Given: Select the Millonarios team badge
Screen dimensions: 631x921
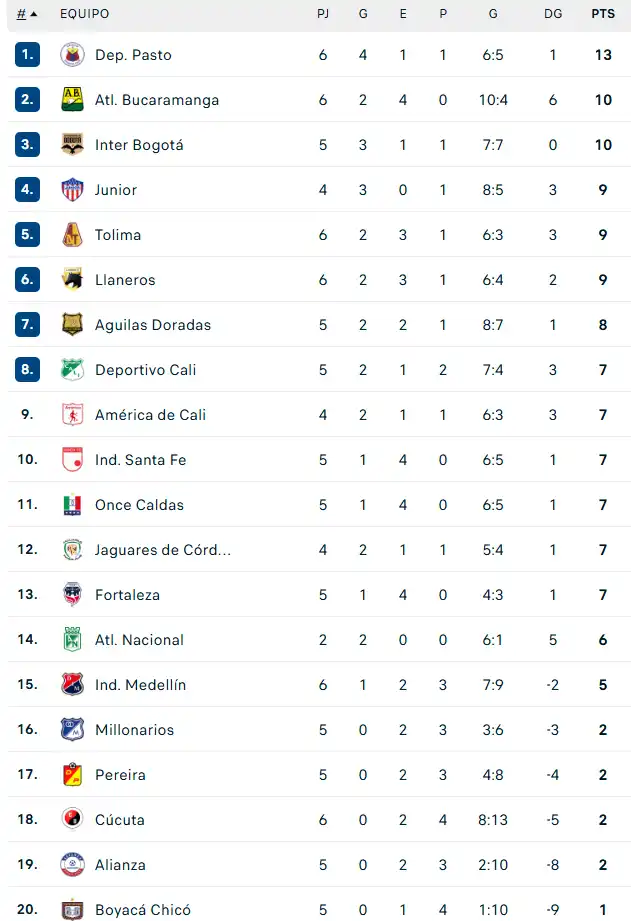Looking at the screenshot, I should coord(72,730).
